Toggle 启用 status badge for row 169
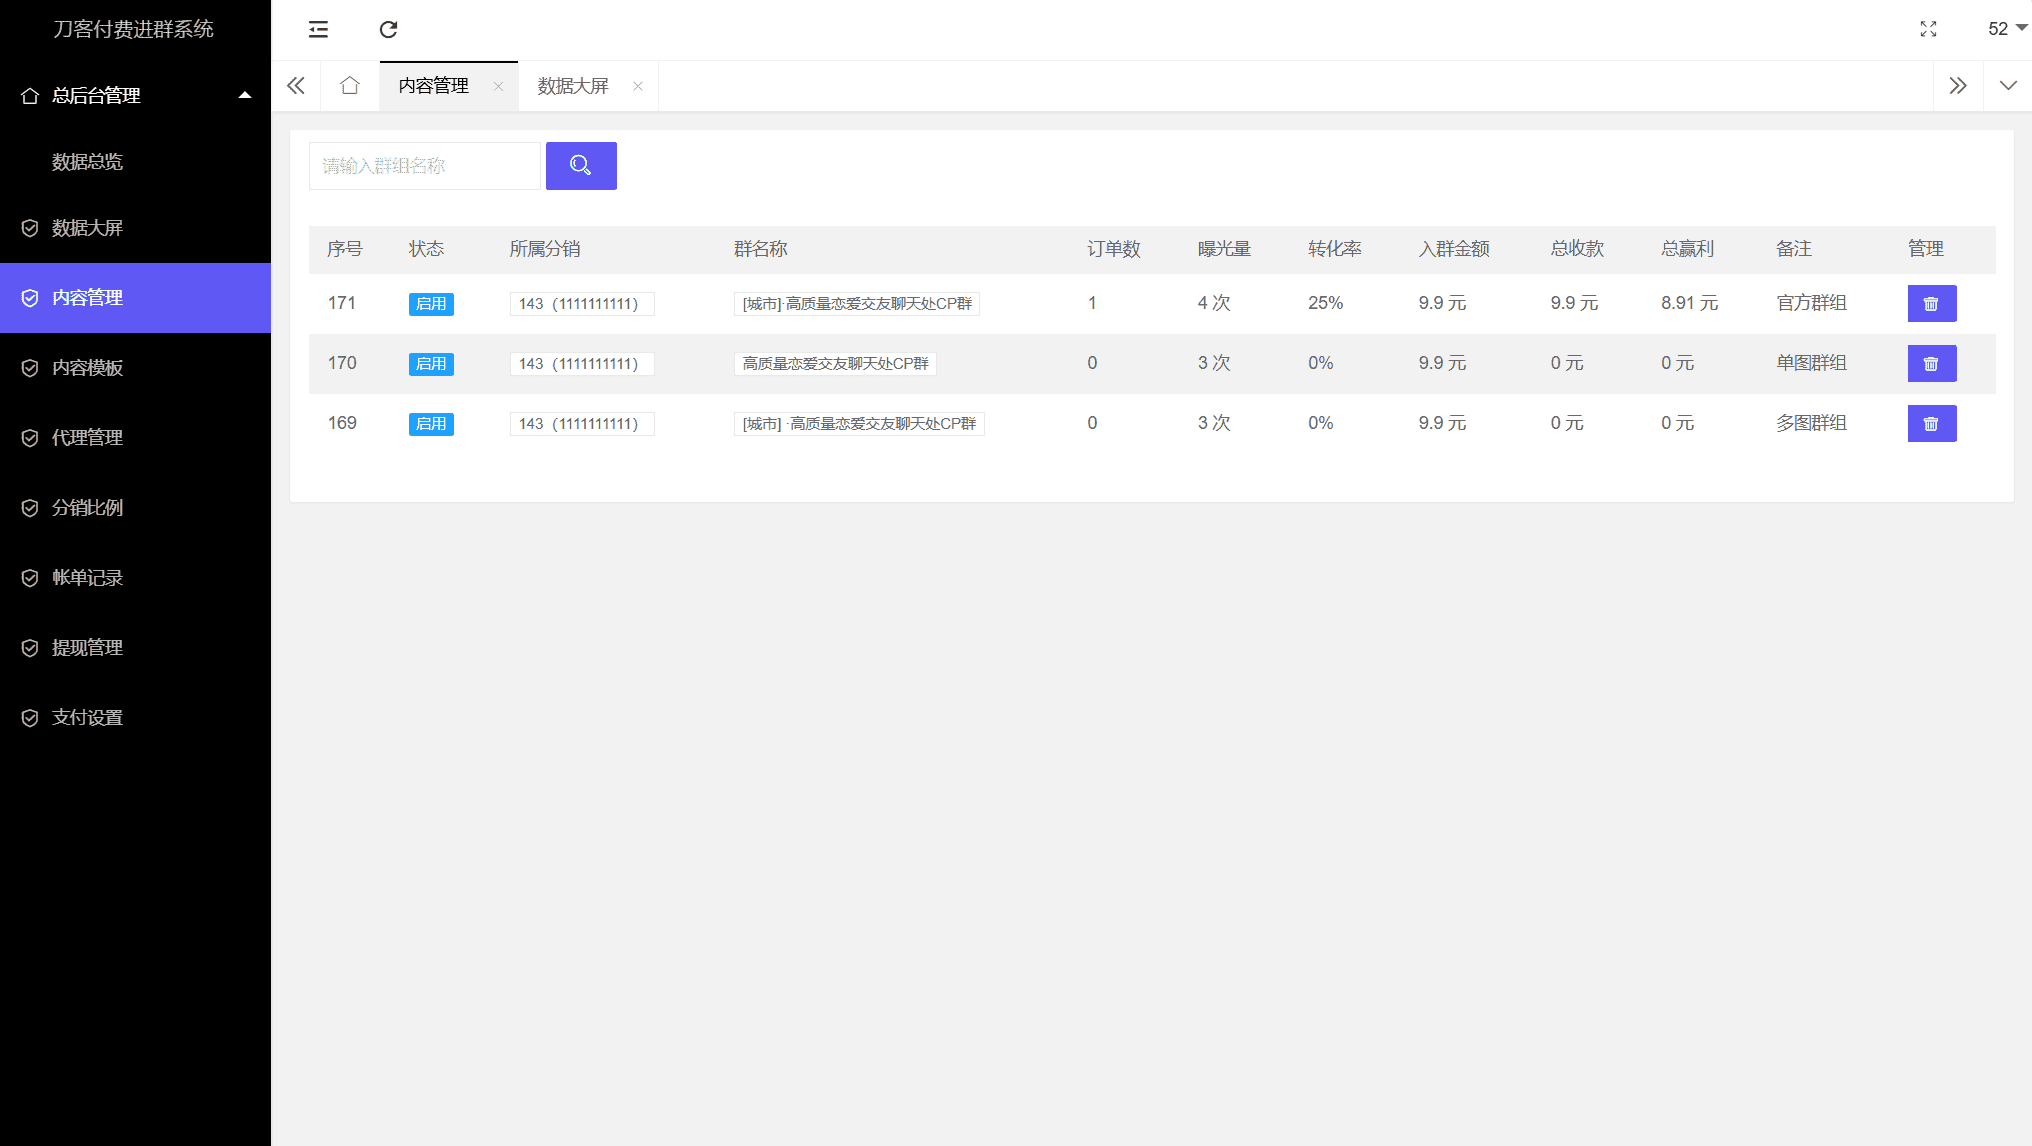 coord(431,423)
